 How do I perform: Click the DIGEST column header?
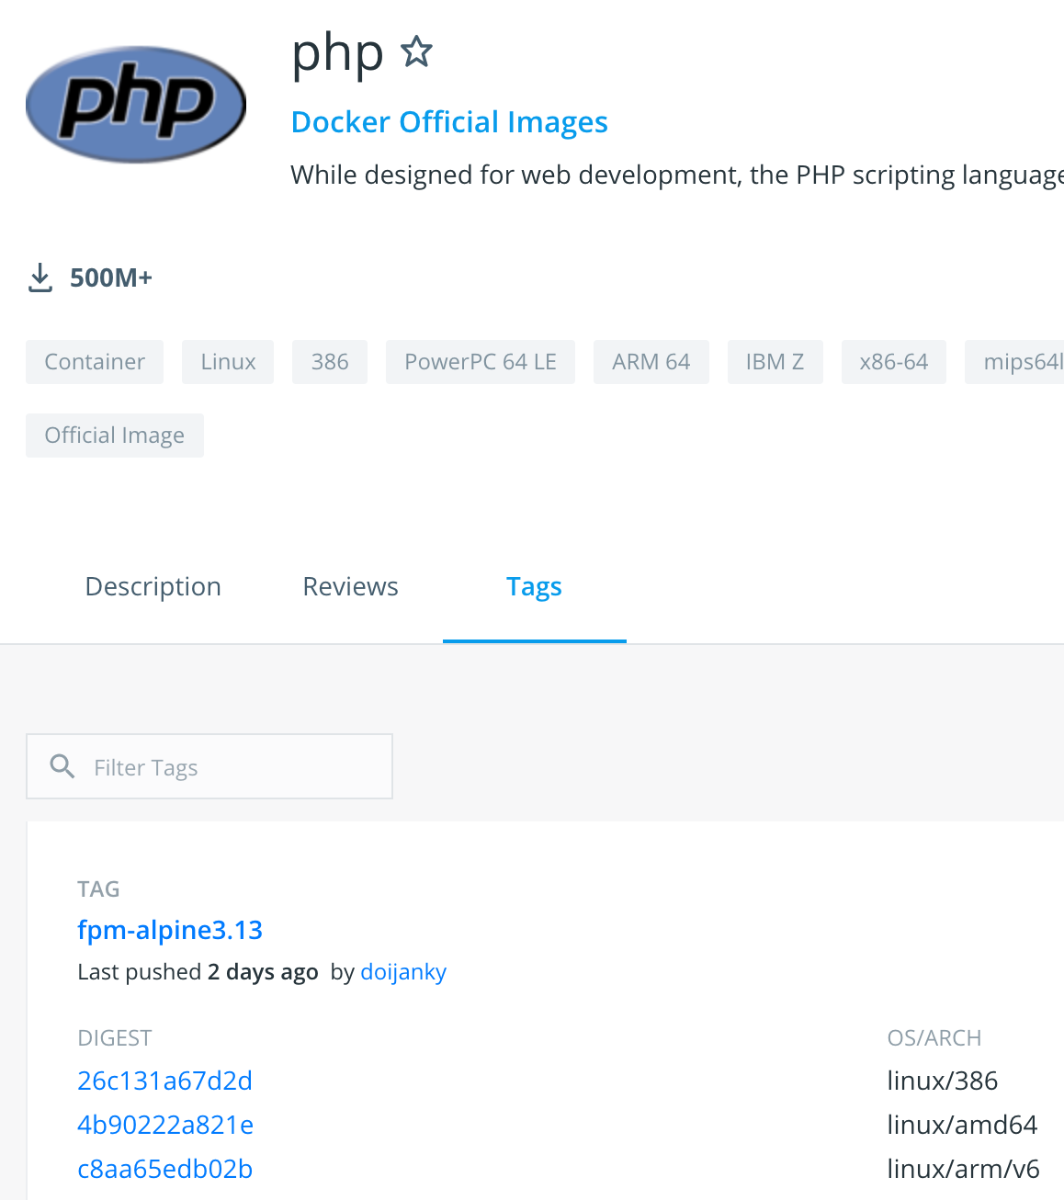pyautogui.click(x=115, y=1038)
